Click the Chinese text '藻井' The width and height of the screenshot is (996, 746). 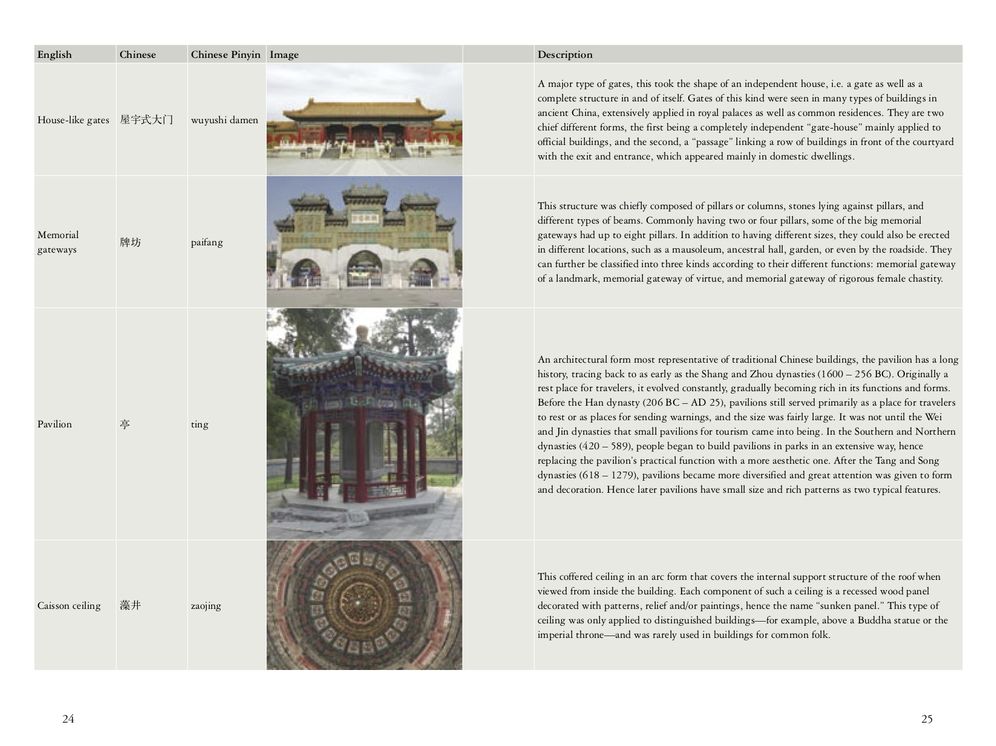pyautogui.click(x=130, y=606)
